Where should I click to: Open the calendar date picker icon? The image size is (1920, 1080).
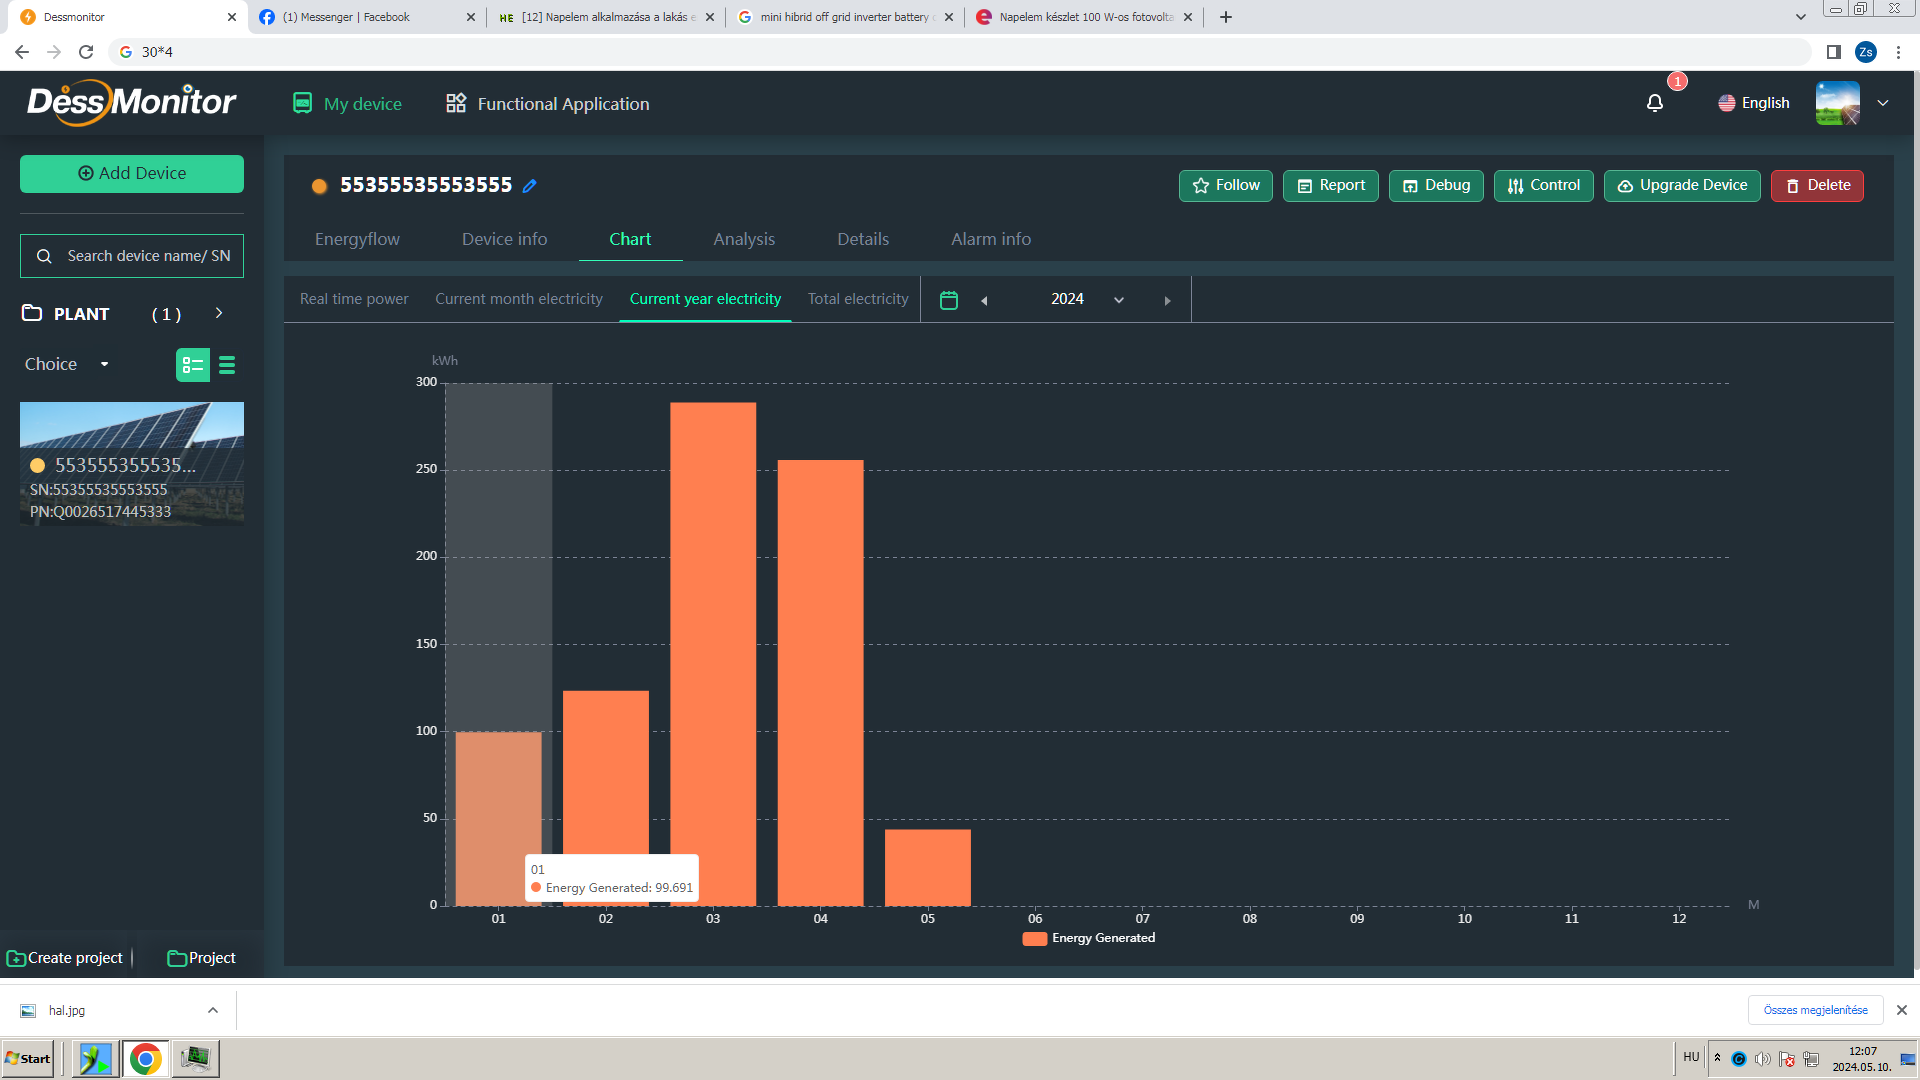pyautogui.click(x=949, y=300)
